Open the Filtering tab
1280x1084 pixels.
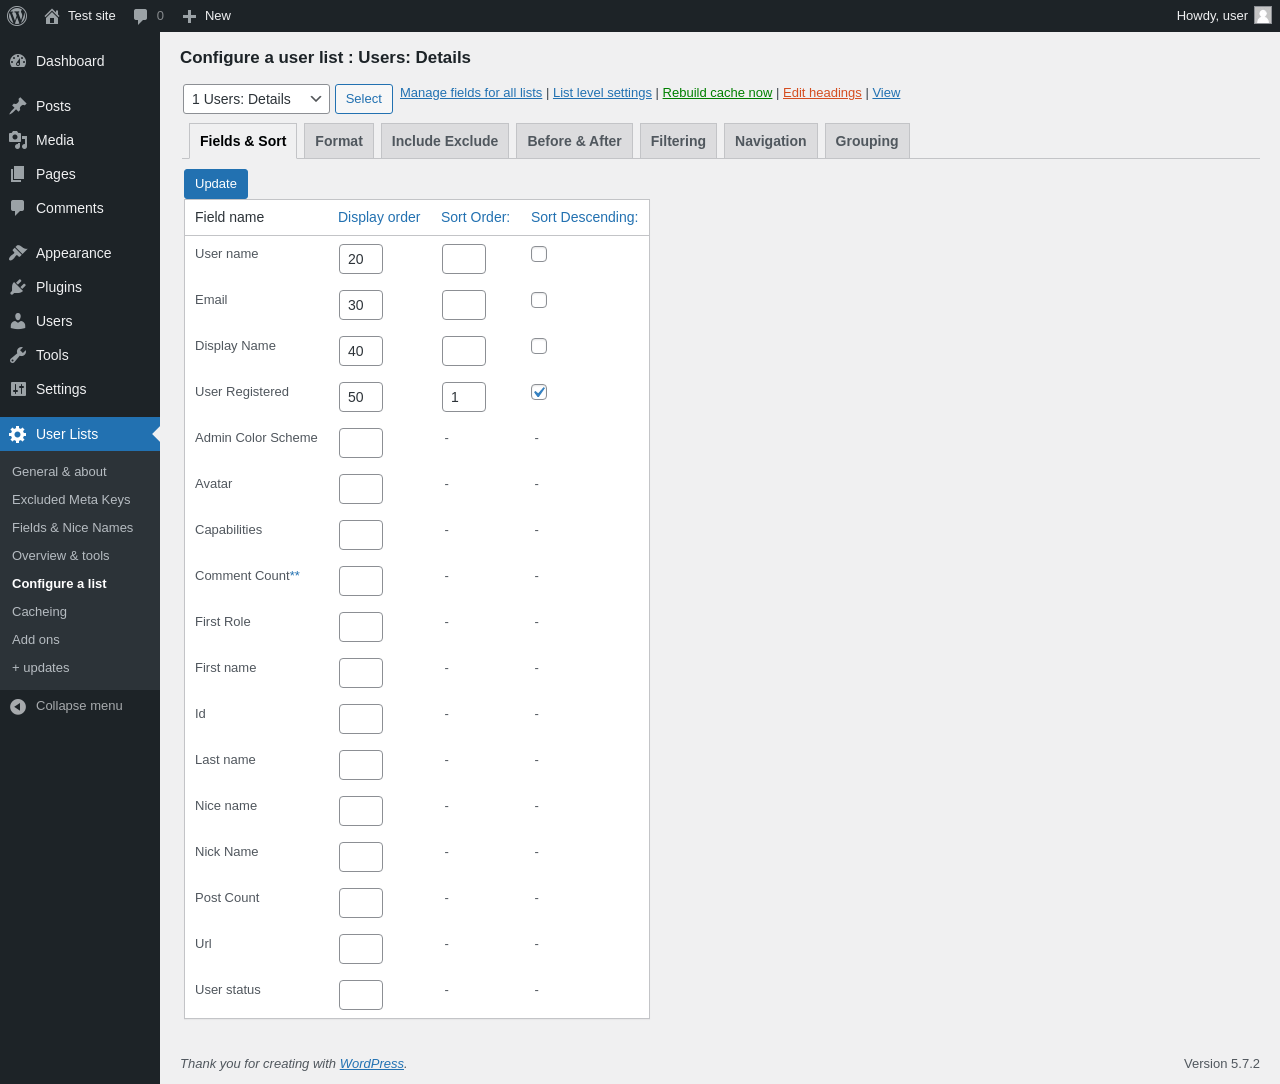pyautogui.click(x=678, y=141)
